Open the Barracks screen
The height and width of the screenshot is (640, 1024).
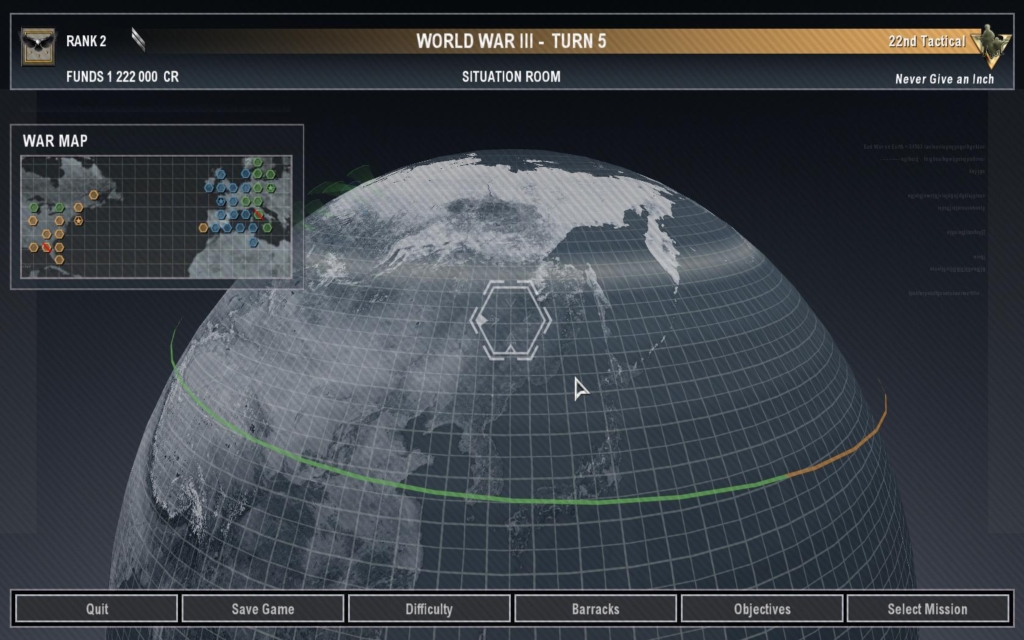[596, 609]
